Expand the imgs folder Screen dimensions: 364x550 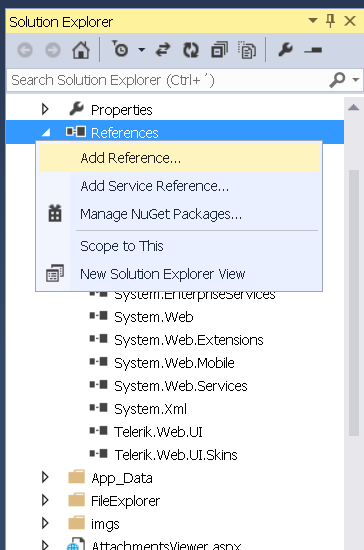click(x=45, y=523)
